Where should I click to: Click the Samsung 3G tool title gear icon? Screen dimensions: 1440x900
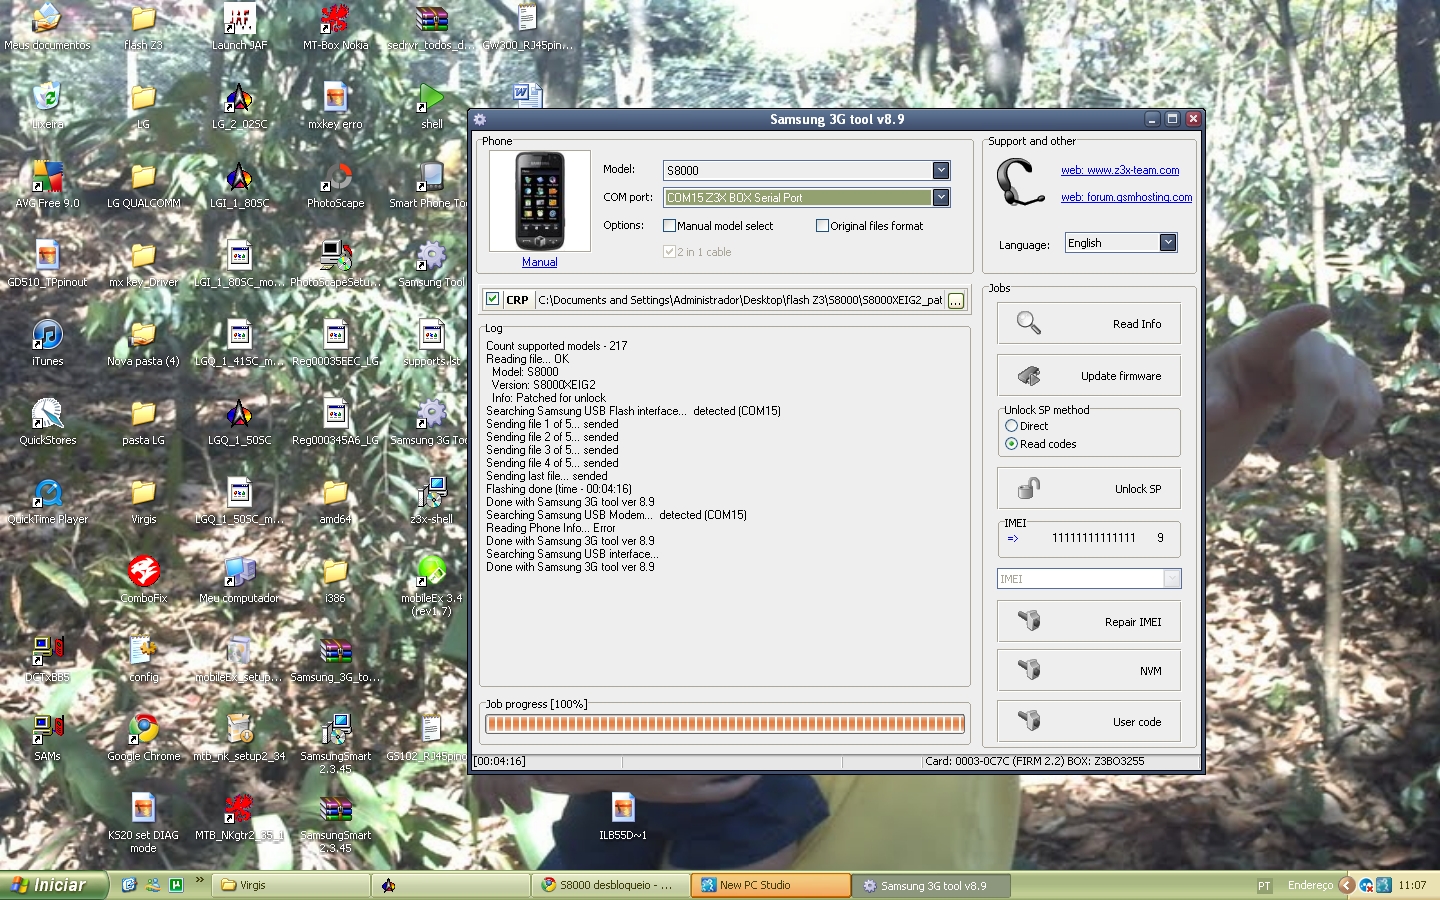(x=479, y=119)
